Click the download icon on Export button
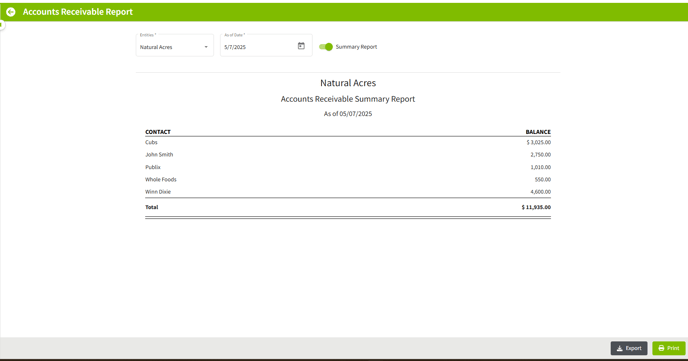Viewport: 688px width, 361px height. tap(620, 348)
